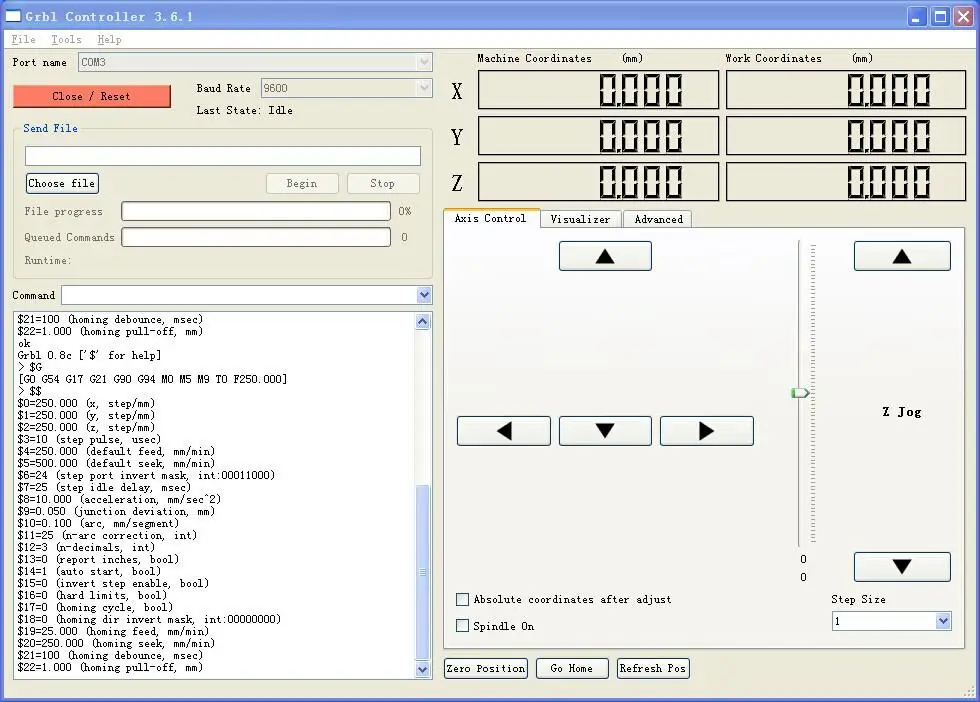Screen dimensions: 980x702
Task: Lower Z axis with Z Jog down arrow
Action: coord(902,566)
